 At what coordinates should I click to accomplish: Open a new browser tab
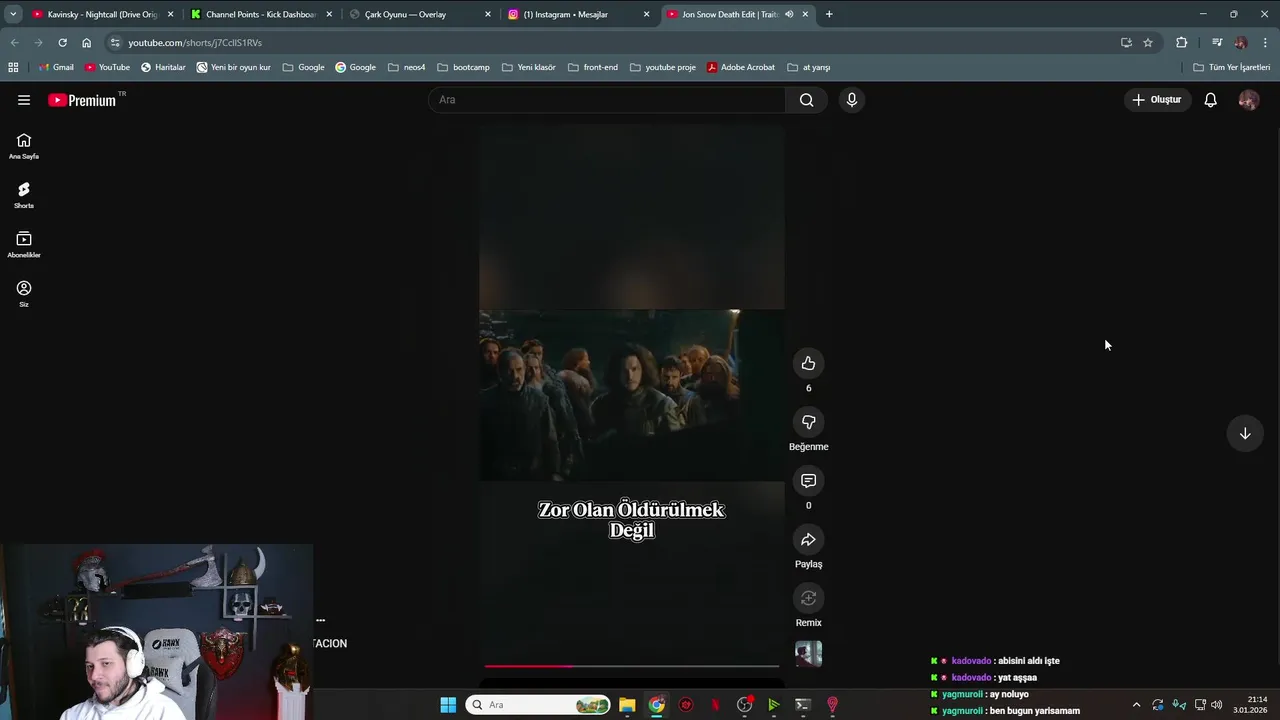pos(829,14)
